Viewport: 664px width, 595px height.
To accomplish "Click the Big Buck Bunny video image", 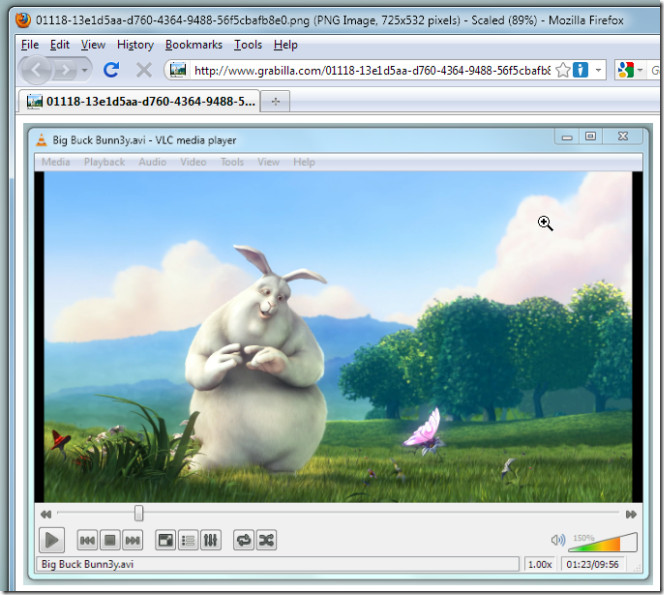I will point(338,337).
